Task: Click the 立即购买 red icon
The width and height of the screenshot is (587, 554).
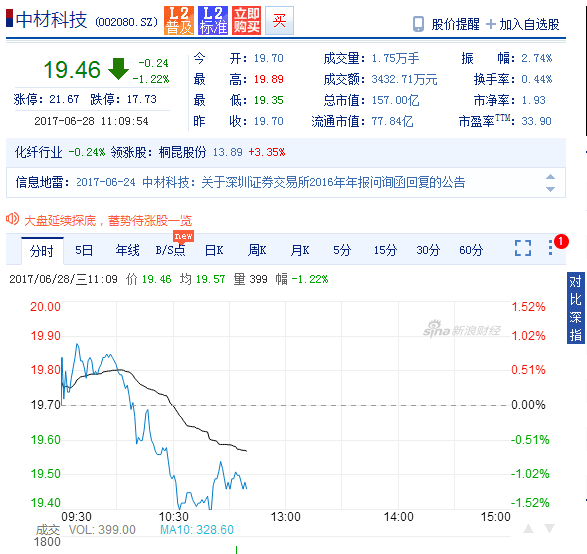Action: point(246,21)
